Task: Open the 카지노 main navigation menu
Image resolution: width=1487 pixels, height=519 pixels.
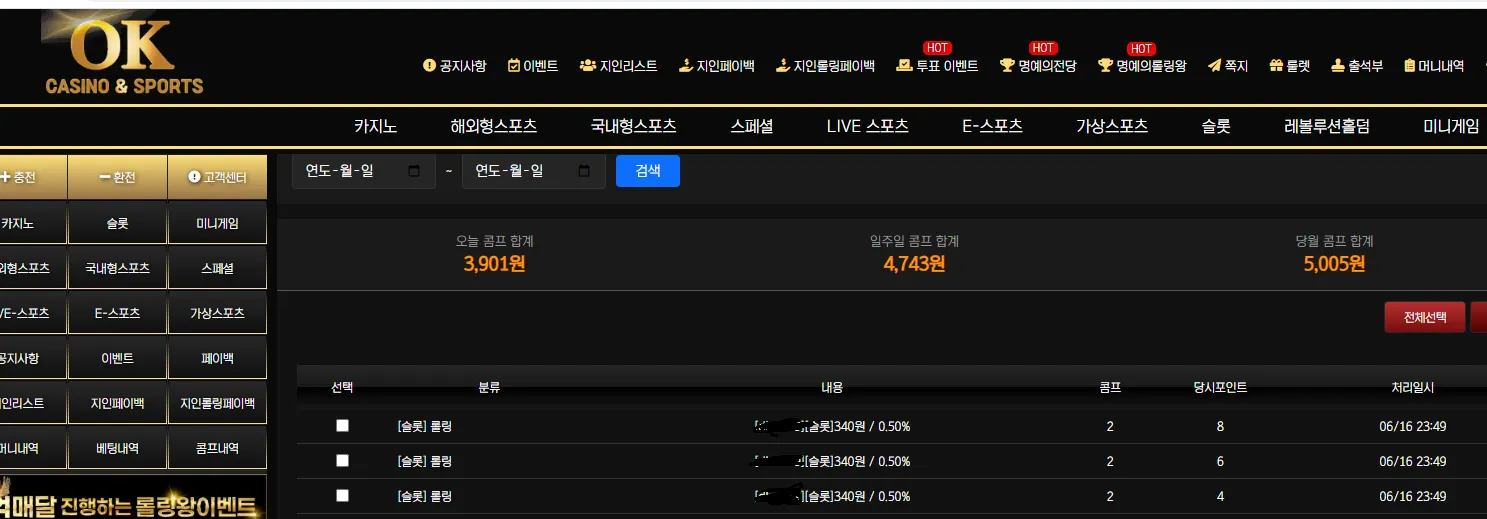Action: pyautogui.click(x=375, y=126)
